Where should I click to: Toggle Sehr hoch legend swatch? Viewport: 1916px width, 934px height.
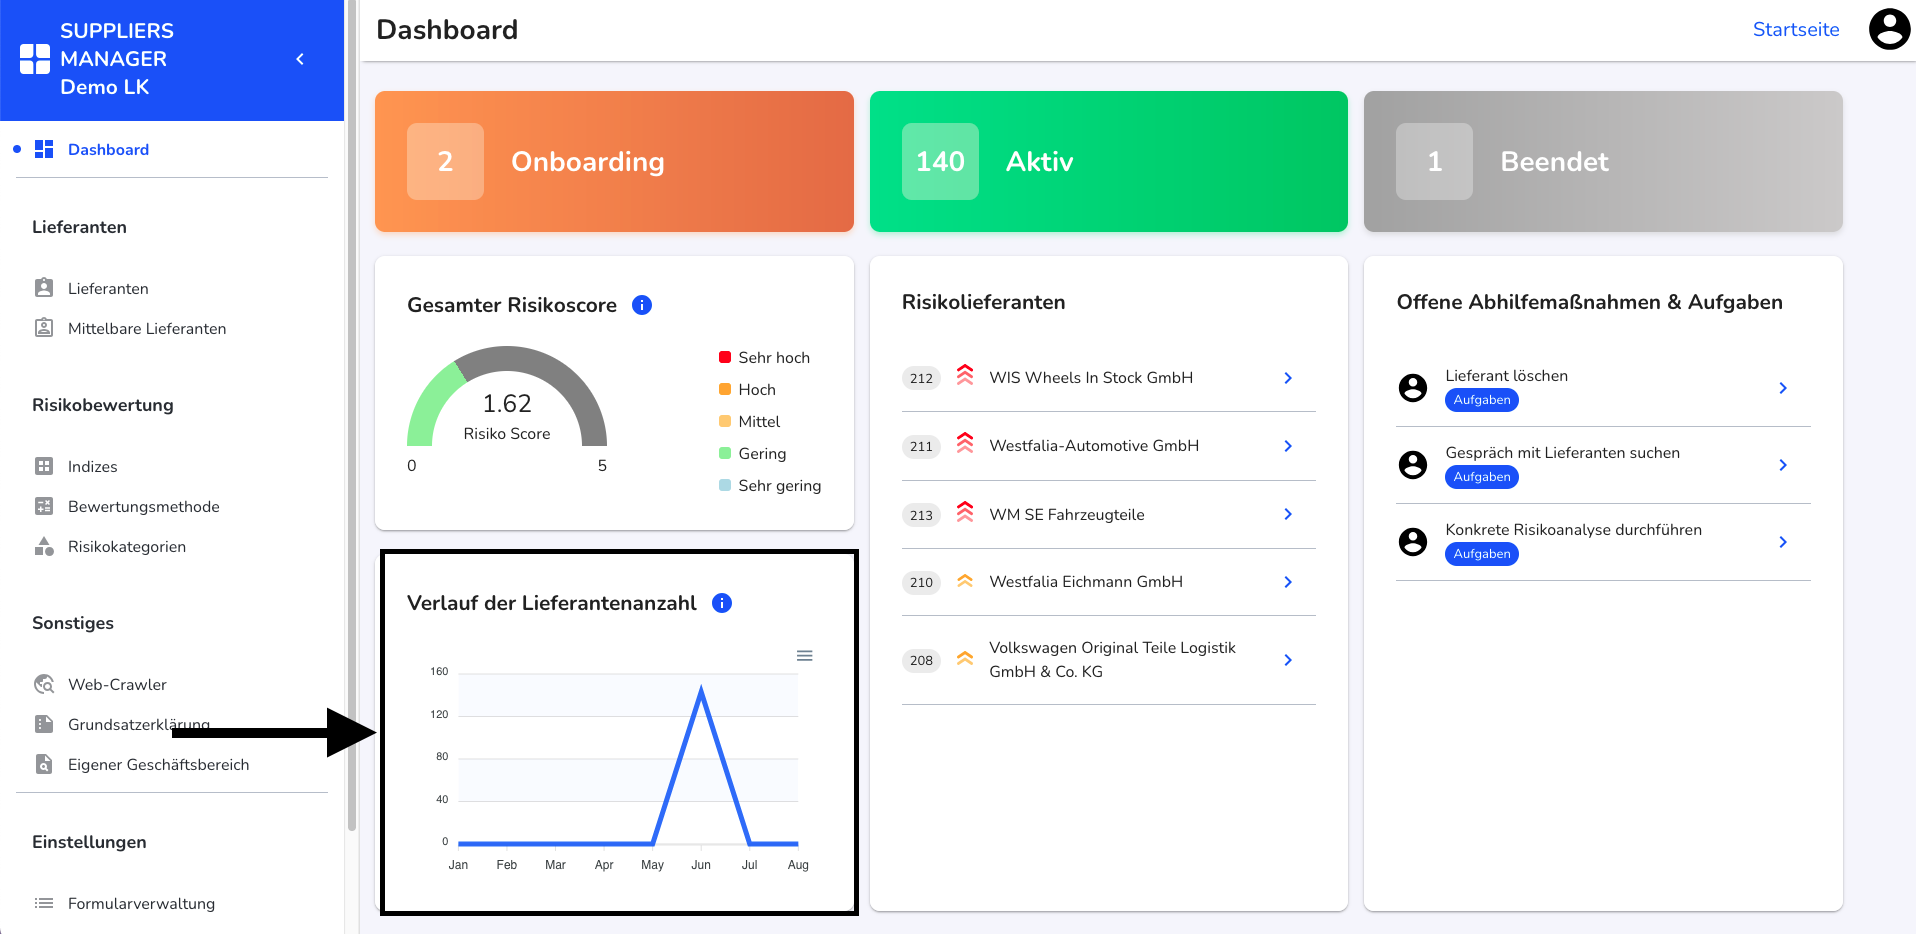(x=725, y=357)
